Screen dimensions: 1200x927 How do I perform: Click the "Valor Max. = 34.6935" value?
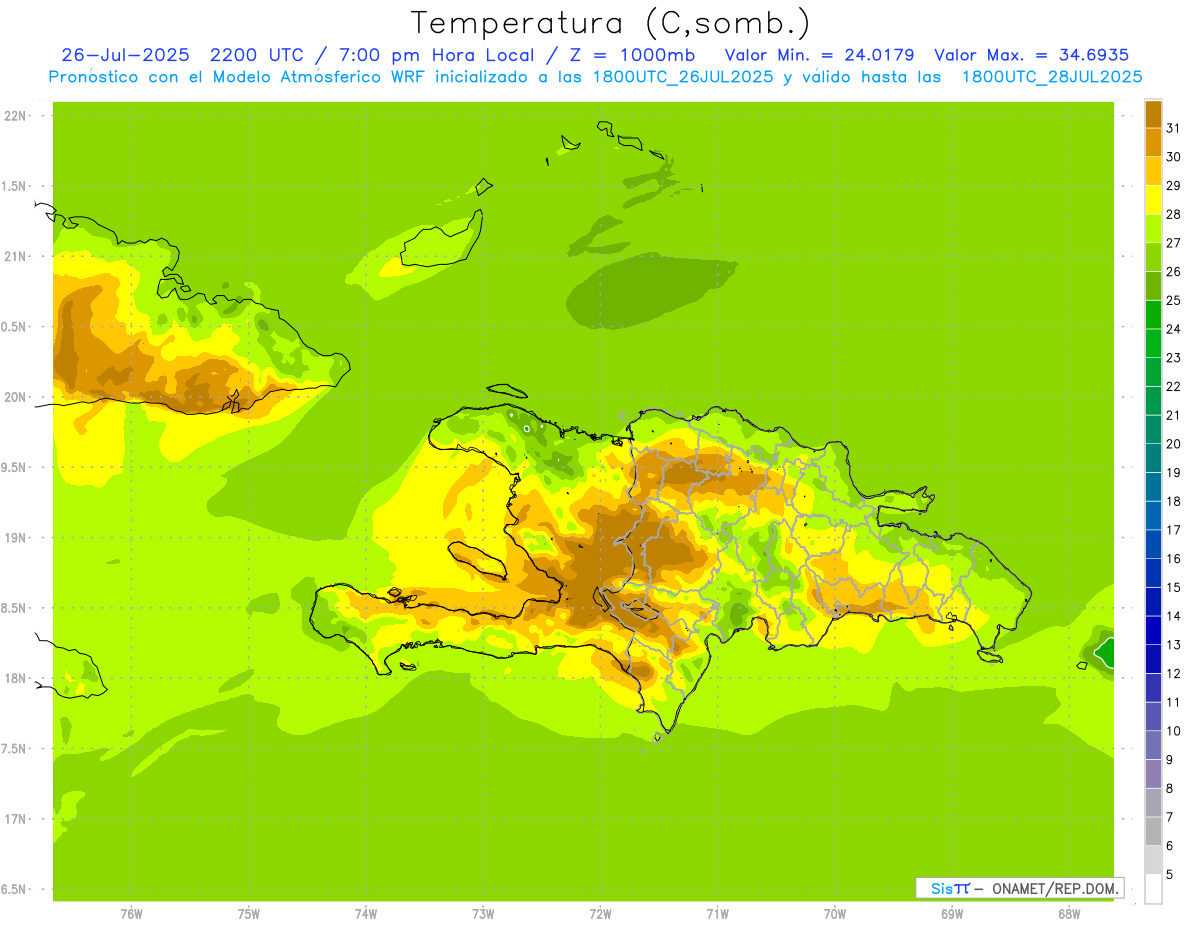coord(1031,55)
